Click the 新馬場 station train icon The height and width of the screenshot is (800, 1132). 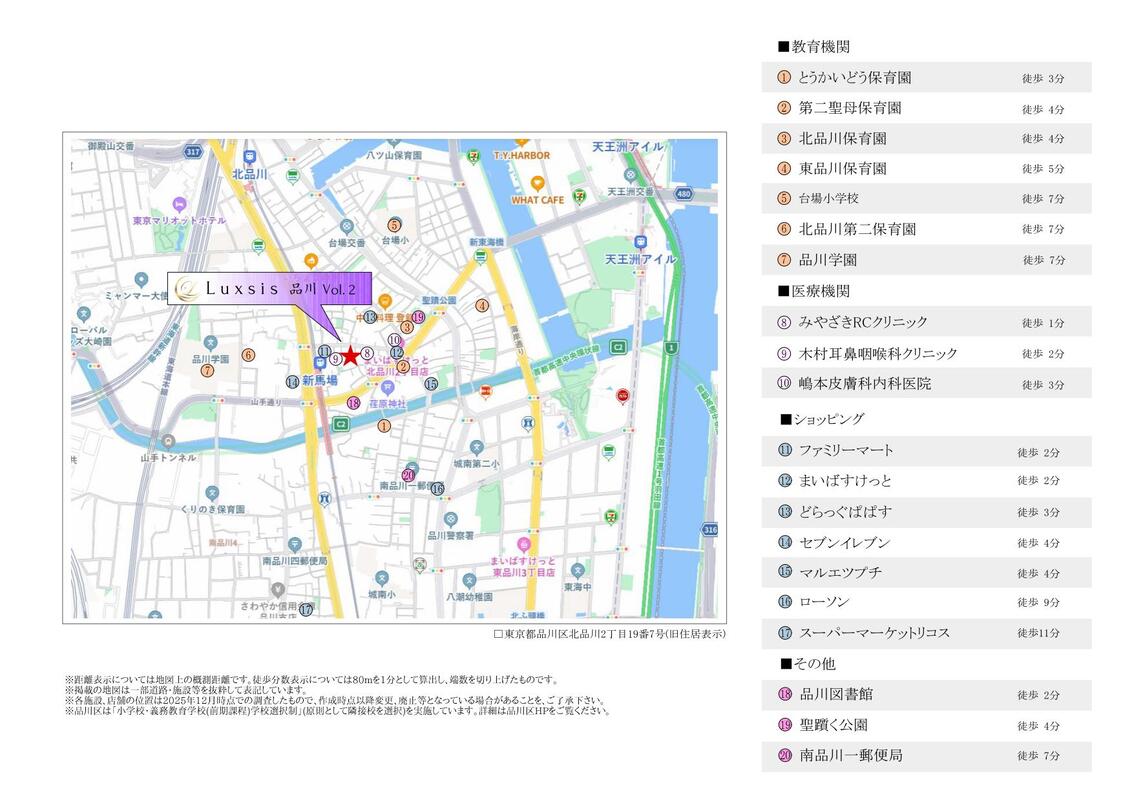[319, 363]
